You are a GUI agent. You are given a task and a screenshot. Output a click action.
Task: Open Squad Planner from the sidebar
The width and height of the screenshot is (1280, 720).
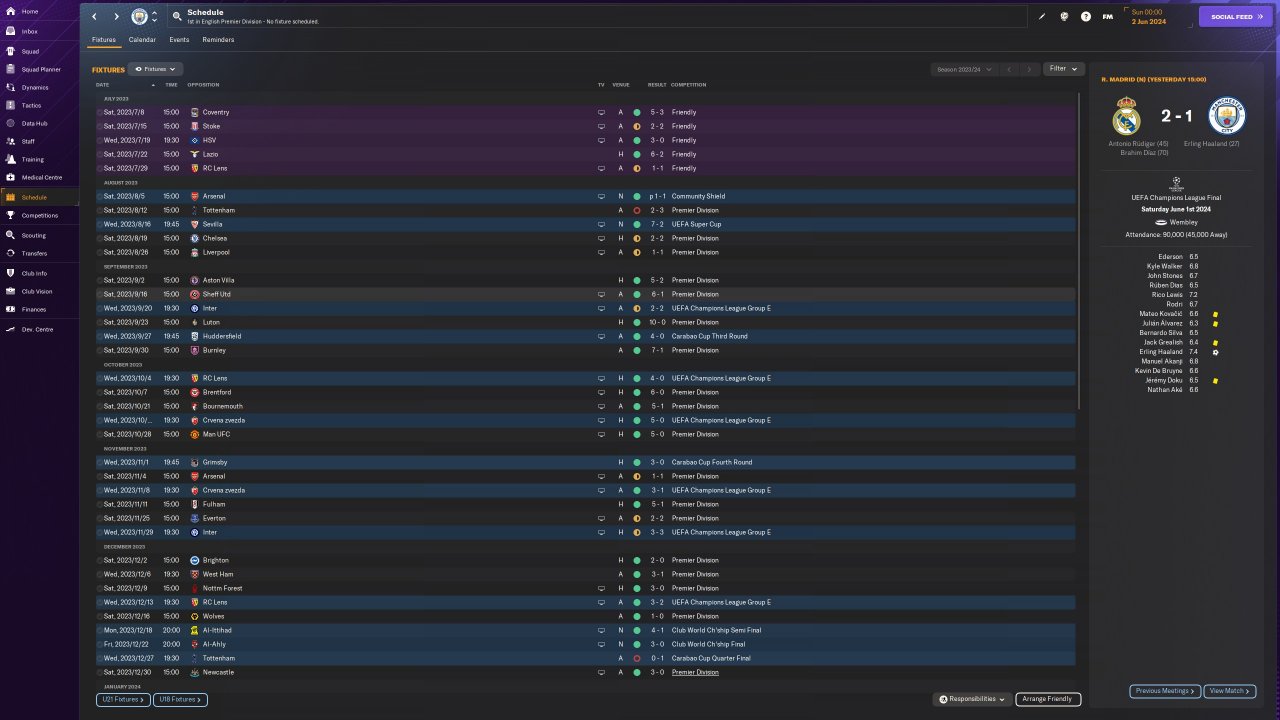[40, 69]
